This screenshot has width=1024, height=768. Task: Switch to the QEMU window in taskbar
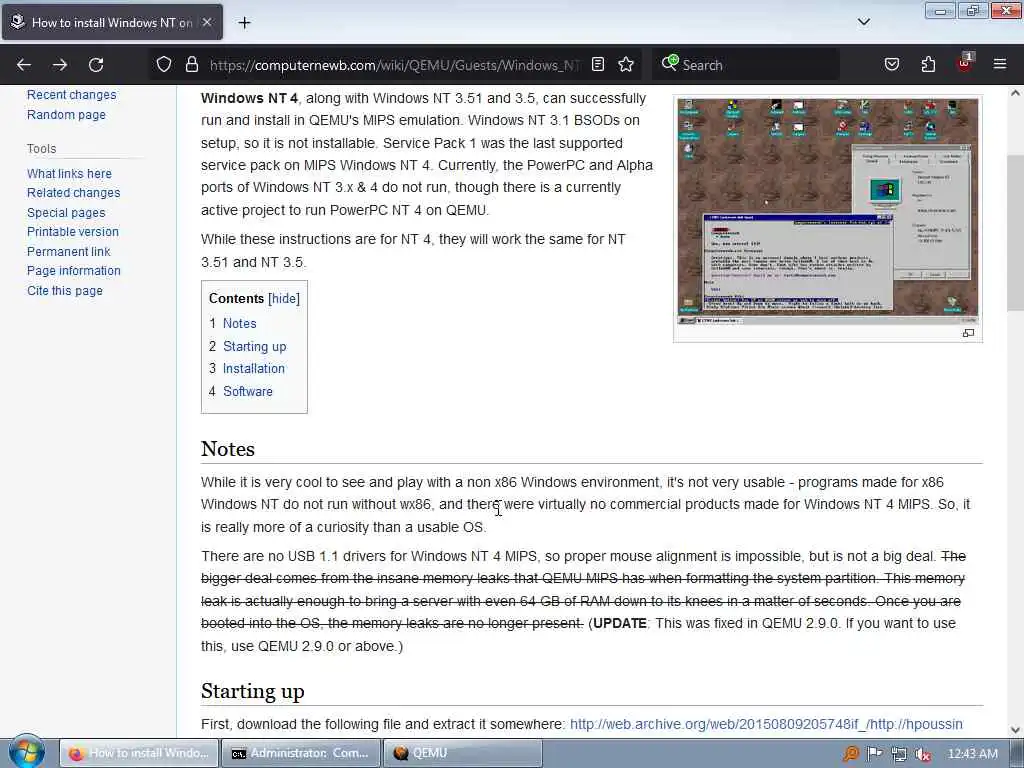tap(462, 753)
